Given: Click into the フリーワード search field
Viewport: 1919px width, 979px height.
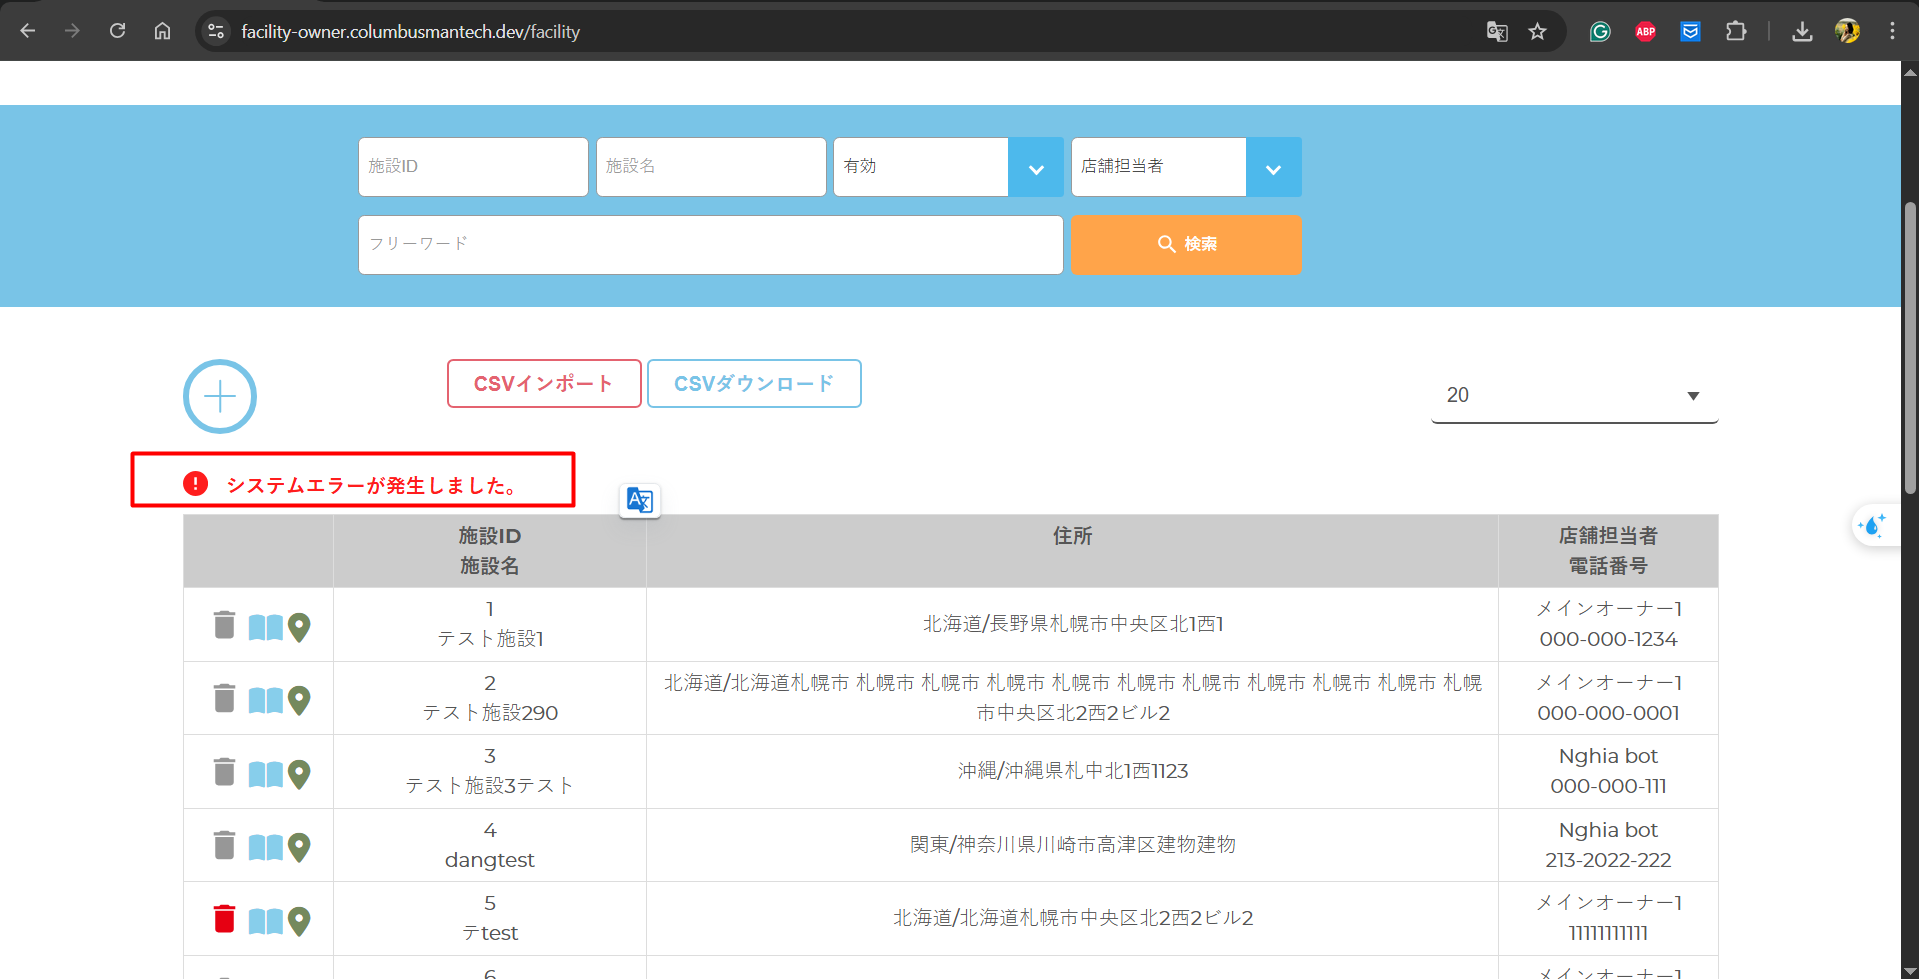Looking at the screenshot, I should click(x=710, y=245).
